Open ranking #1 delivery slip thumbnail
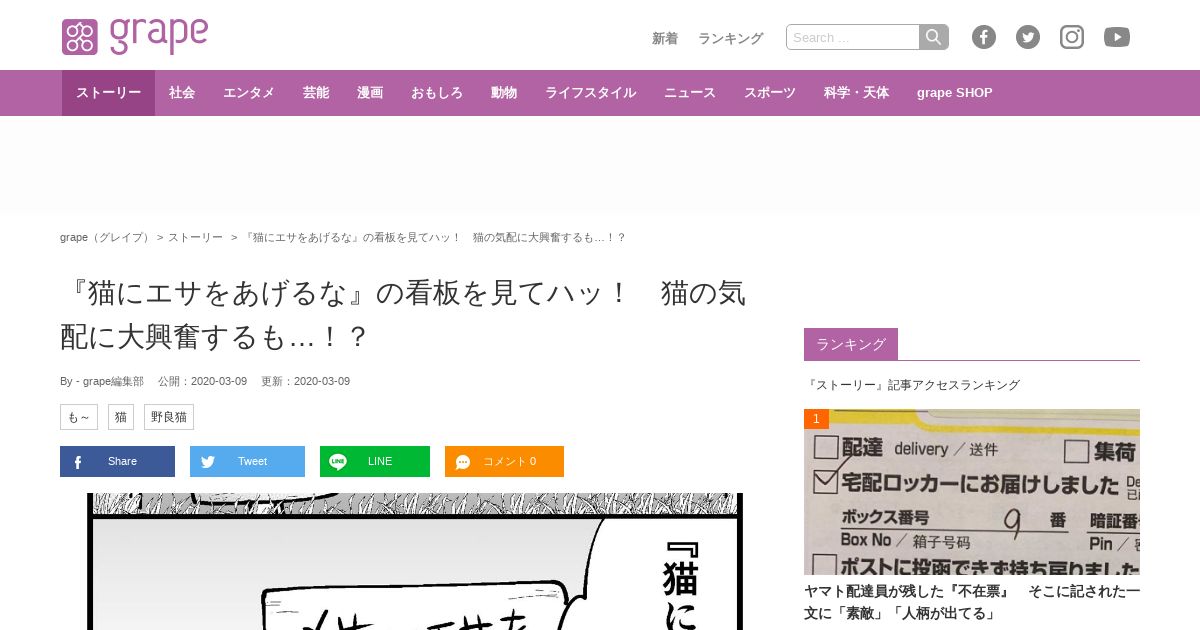Viewport: 1200px width, 630px height. pyautogui.click(x=972, y=492)
